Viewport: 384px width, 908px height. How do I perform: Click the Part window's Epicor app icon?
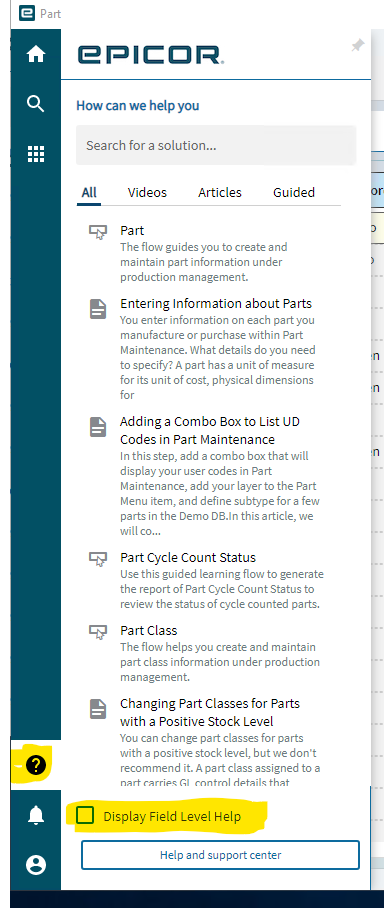click(27, 13)
